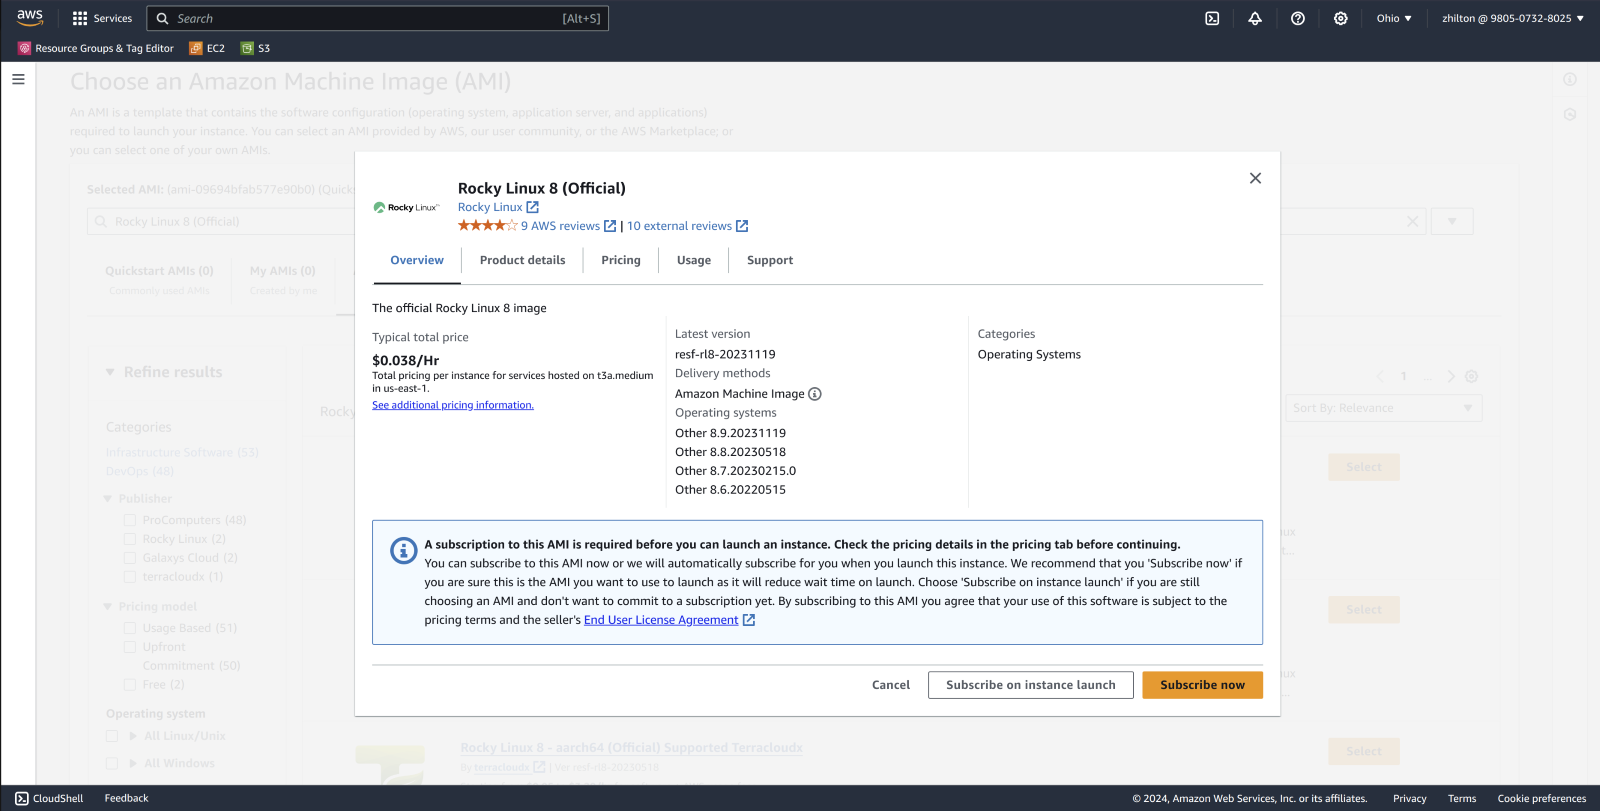This screenshot has width=1600, height=811.
Task: Collapse the Publisher filter group
Action: tap(108, 499)
